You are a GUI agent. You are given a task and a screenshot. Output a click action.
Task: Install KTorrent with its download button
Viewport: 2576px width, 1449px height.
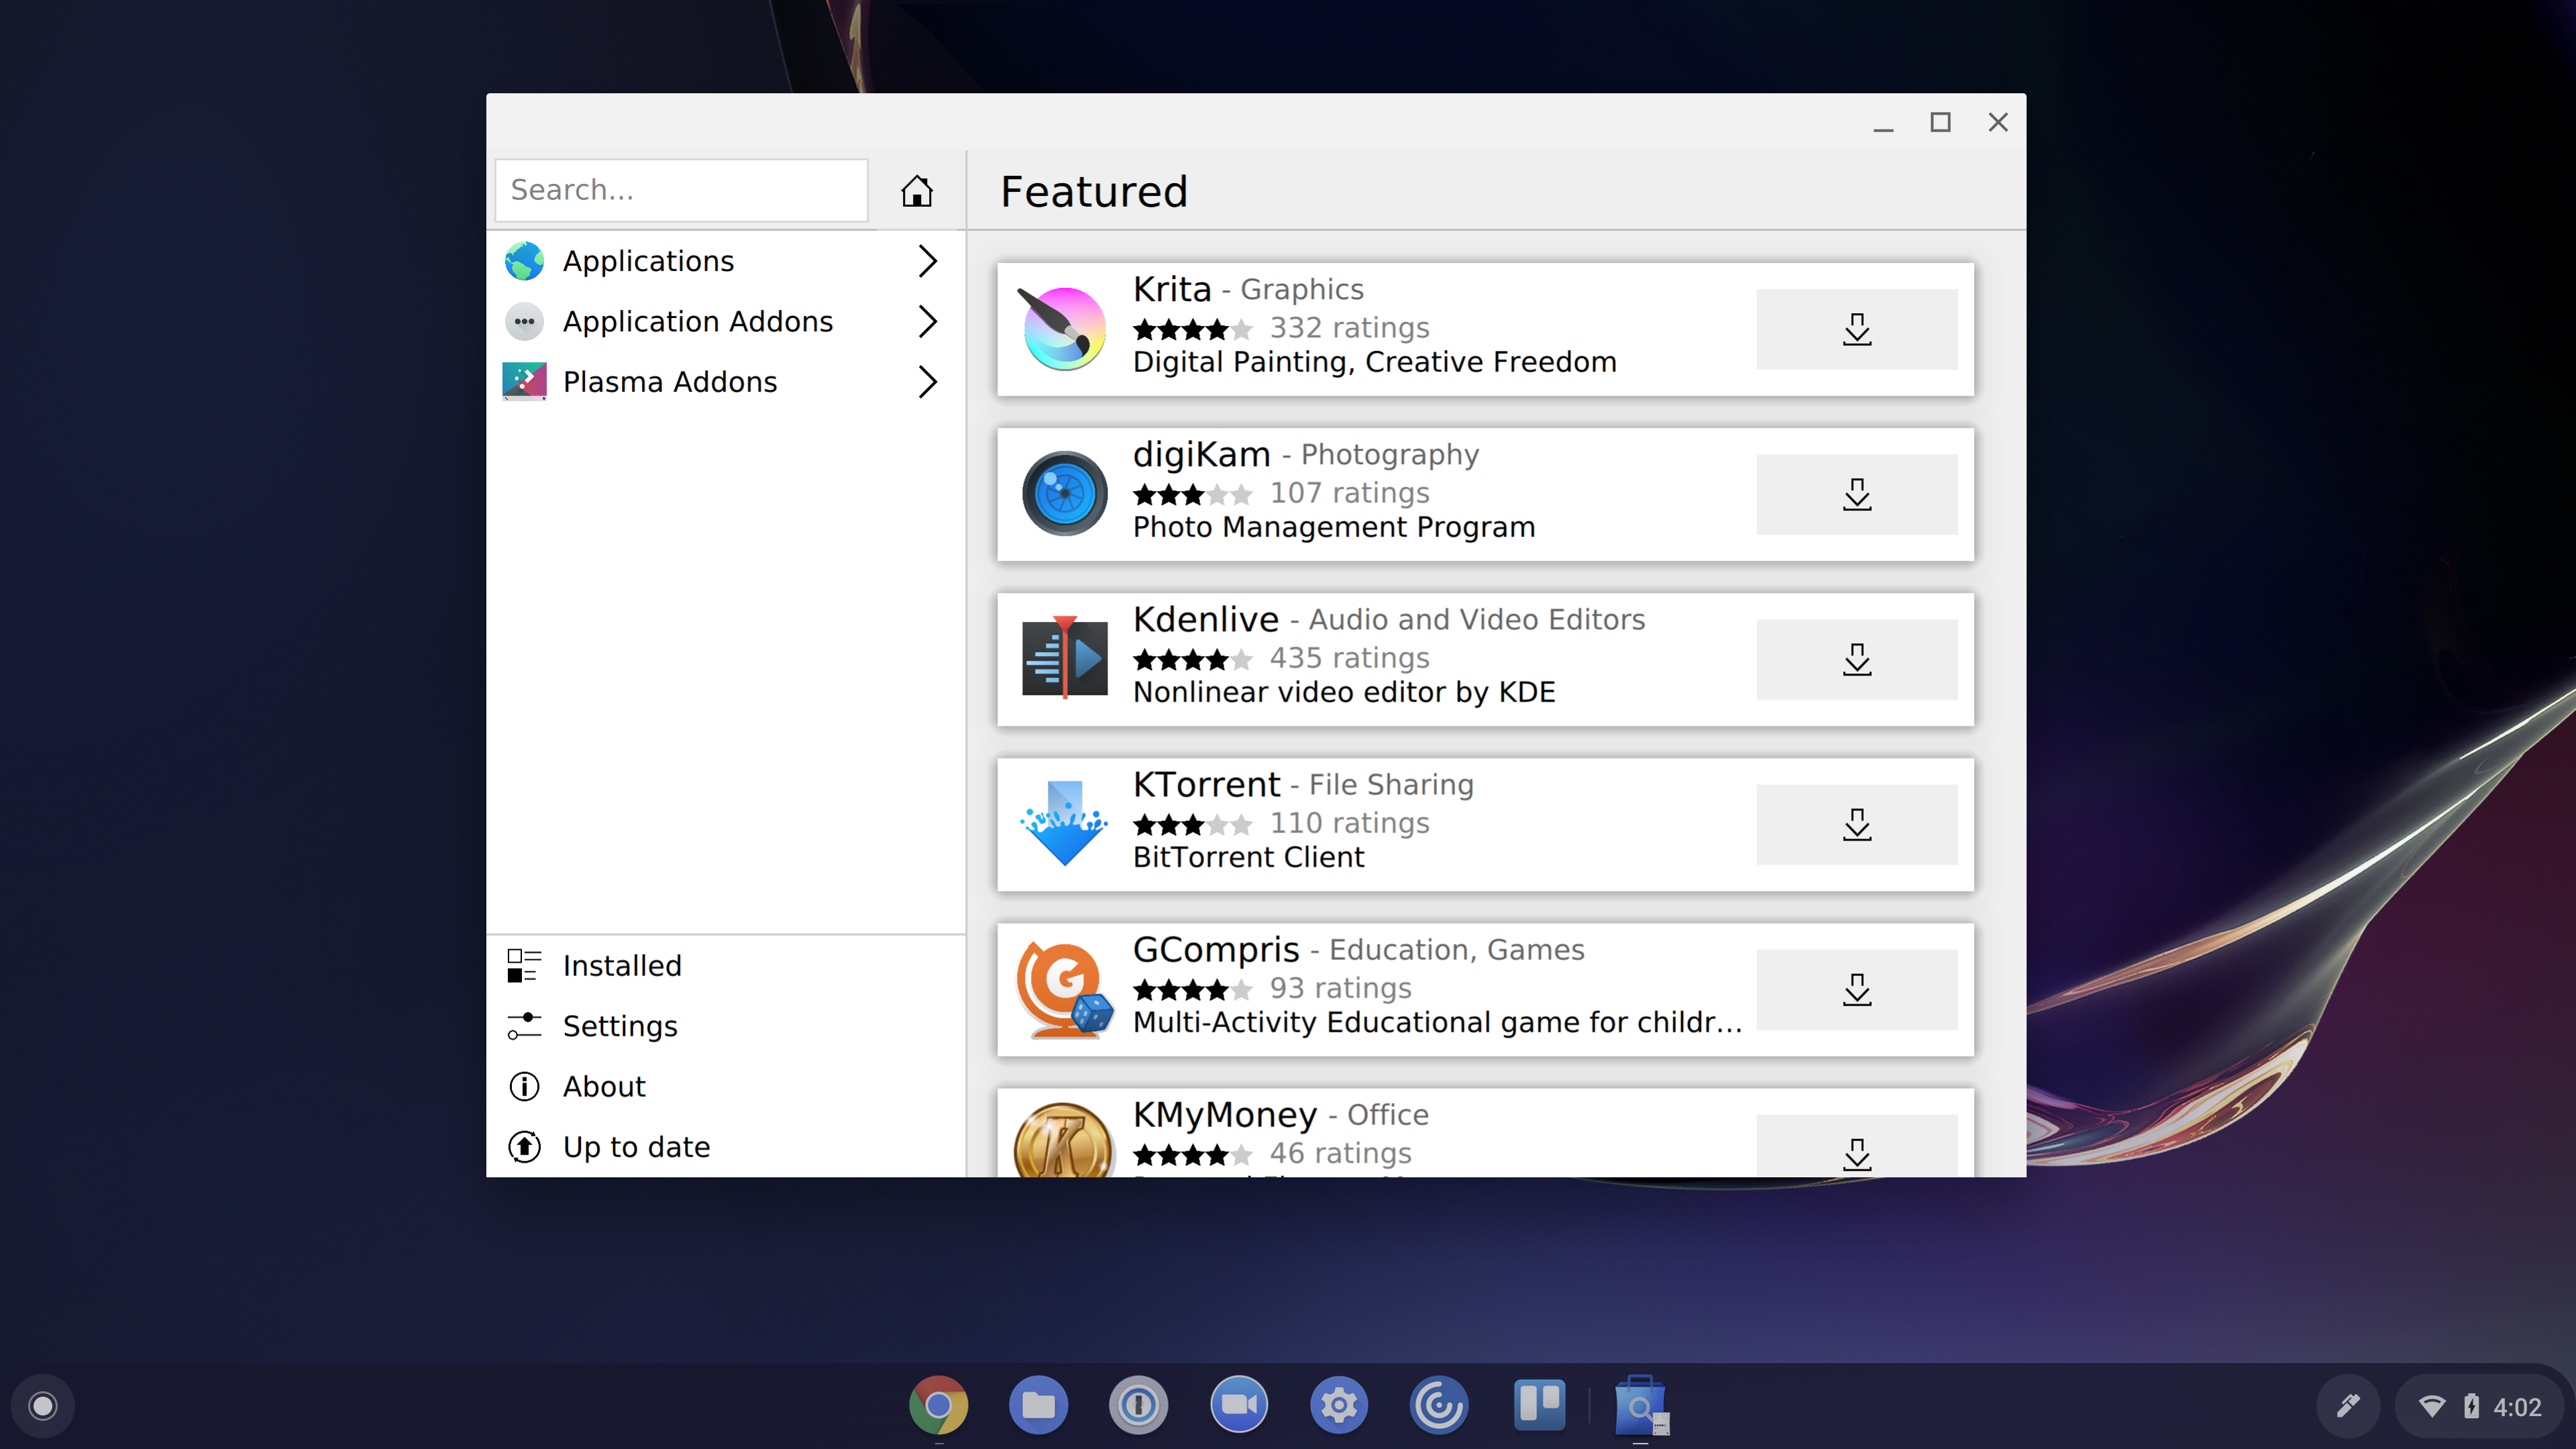(x=1856, y=824)
